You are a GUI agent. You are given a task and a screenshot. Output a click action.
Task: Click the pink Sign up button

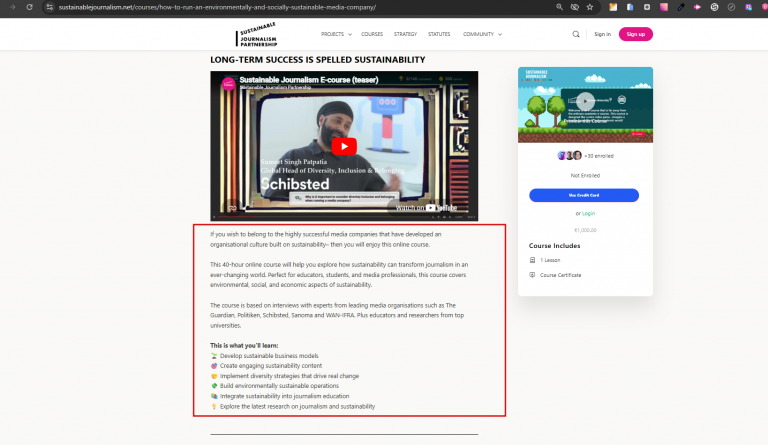(x=635, y=34)
